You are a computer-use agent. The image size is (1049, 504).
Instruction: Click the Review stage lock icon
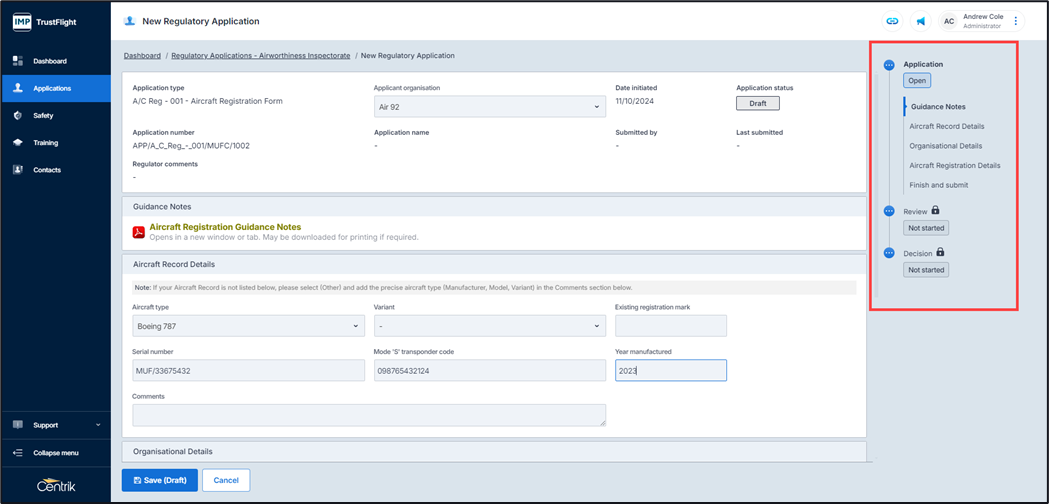point(936,211)
